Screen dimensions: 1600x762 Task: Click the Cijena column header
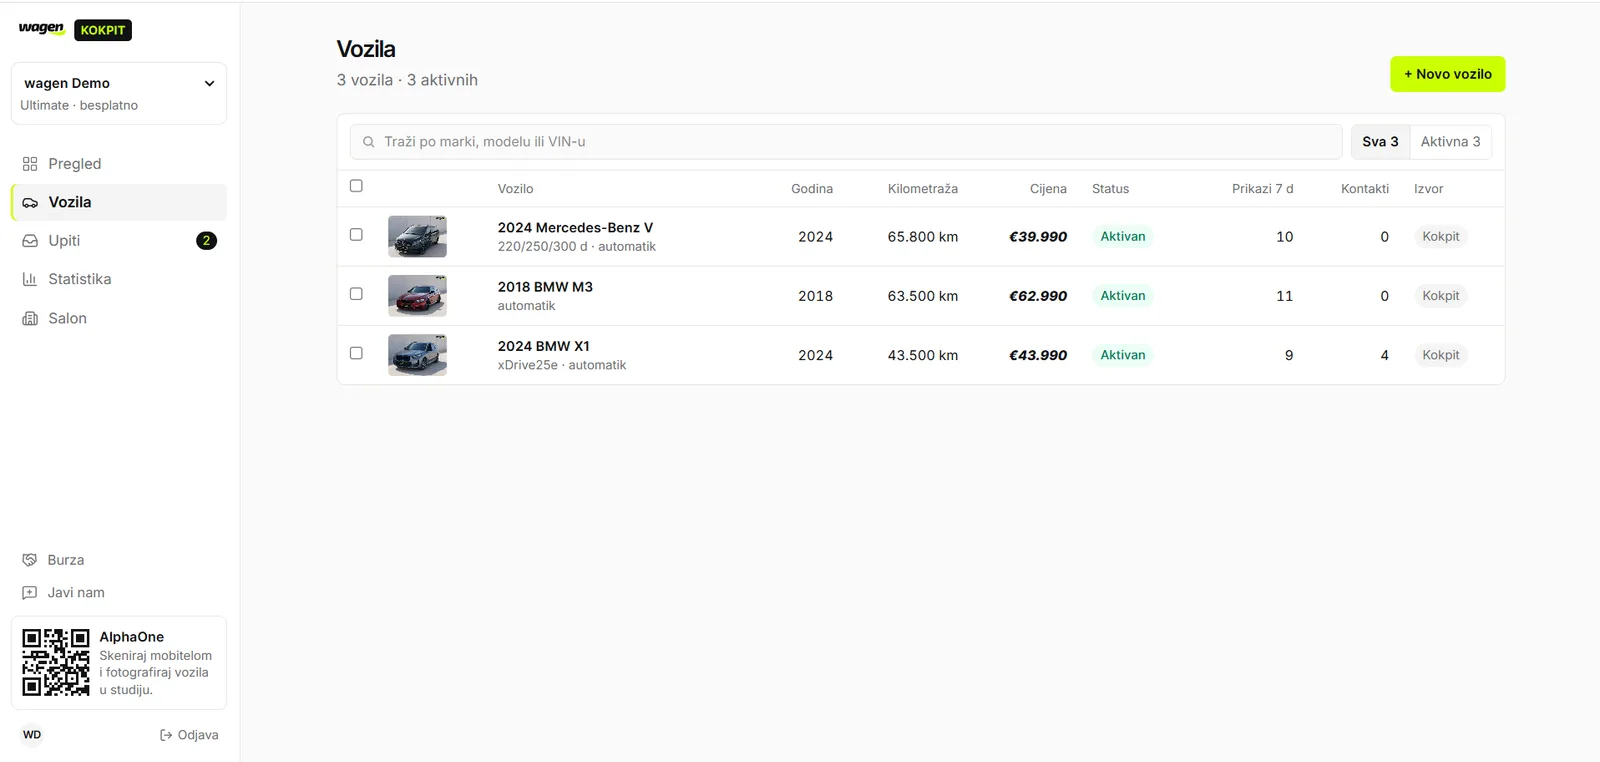coord(1048,189)
